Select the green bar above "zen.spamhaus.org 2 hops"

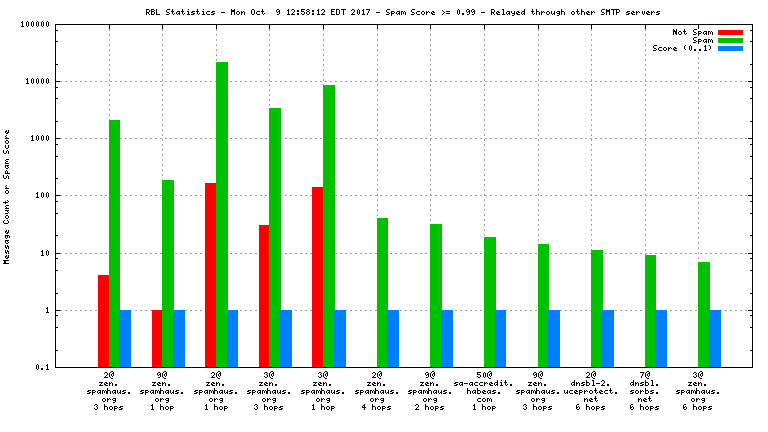436,295
